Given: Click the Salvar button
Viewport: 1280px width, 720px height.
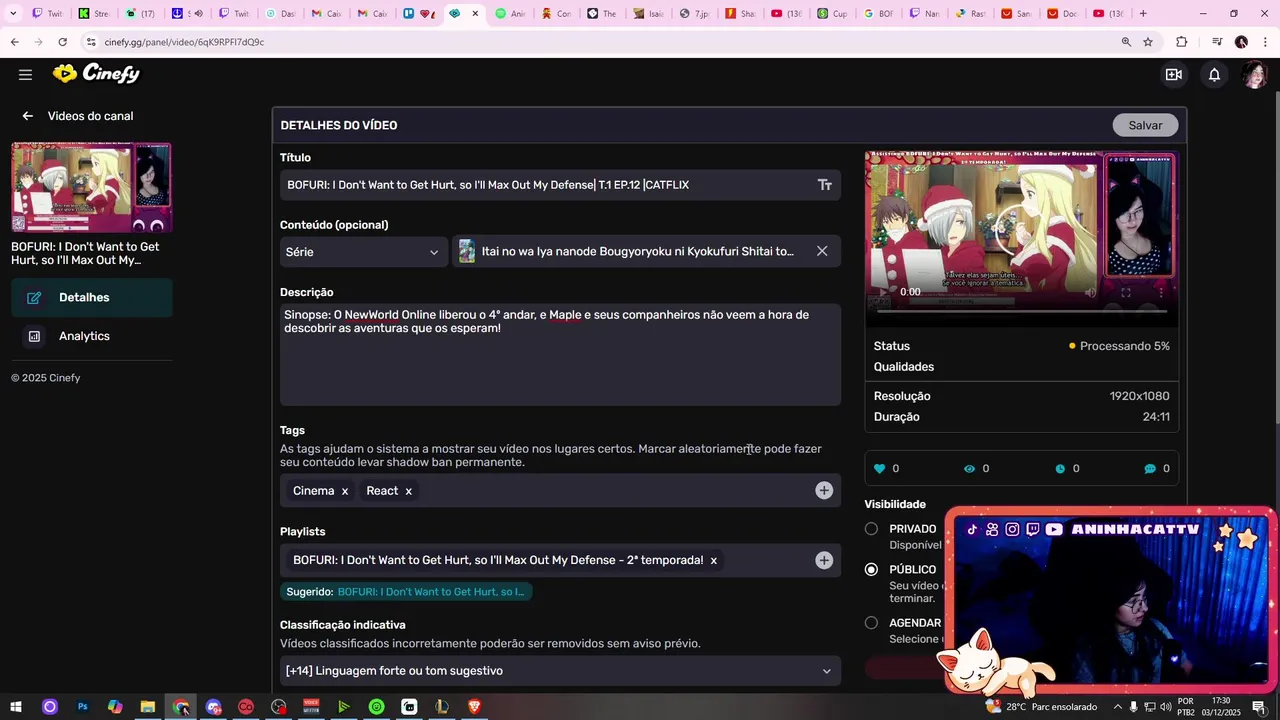Looking at the screenshot, I should point(1145,125).
